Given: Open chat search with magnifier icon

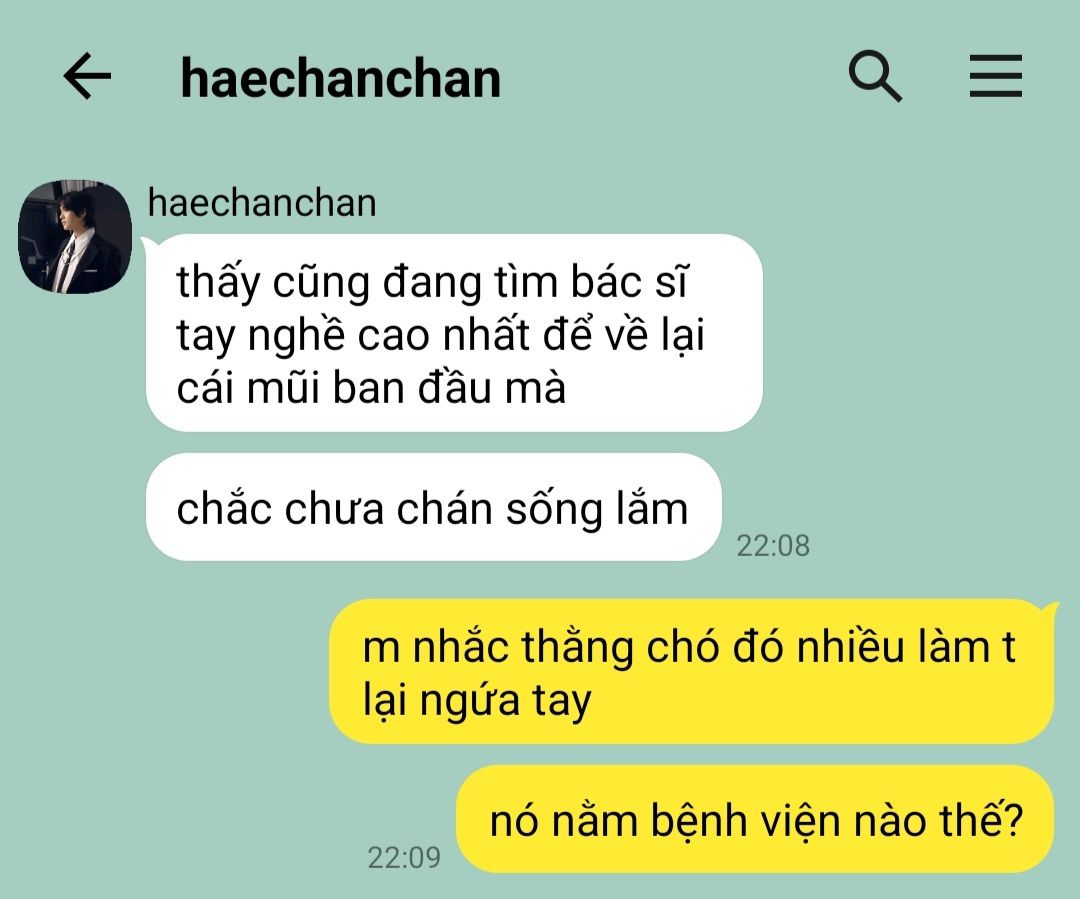Looking at the screenshot, I should point(875,76).
